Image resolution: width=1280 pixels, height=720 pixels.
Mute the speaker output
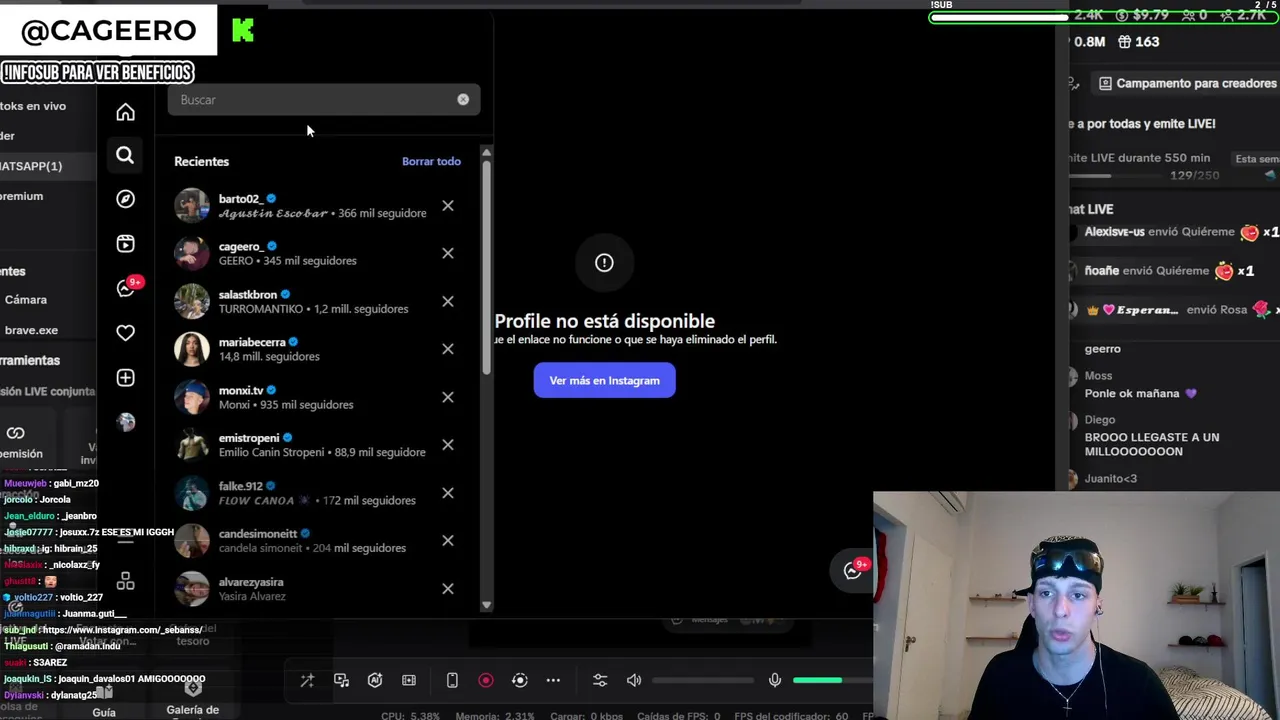coord(634,680)
